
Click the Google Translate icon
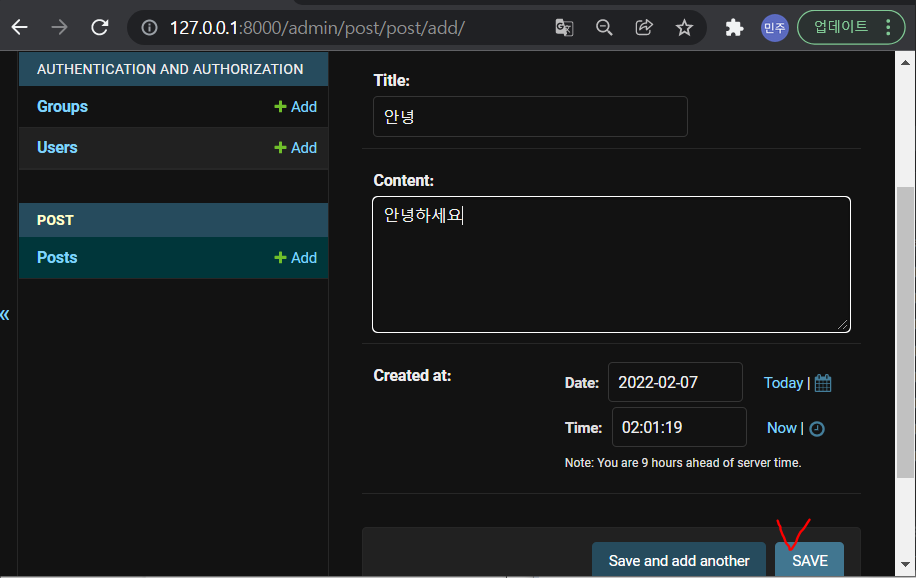(564, 27)
